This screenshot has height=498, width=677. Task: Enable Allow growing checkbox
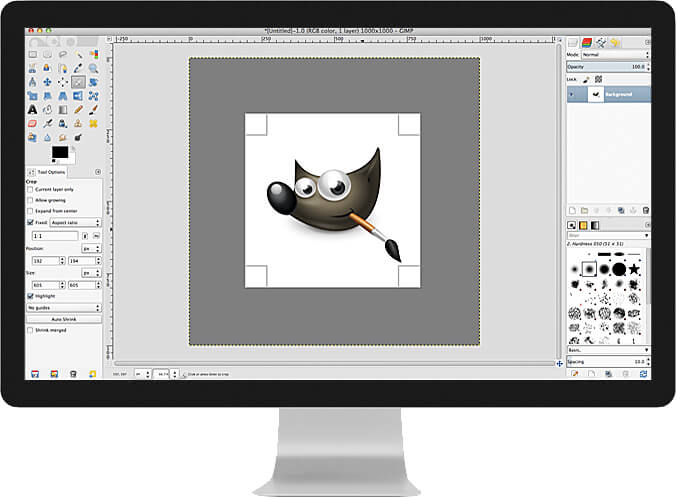(x=30, y=200)
